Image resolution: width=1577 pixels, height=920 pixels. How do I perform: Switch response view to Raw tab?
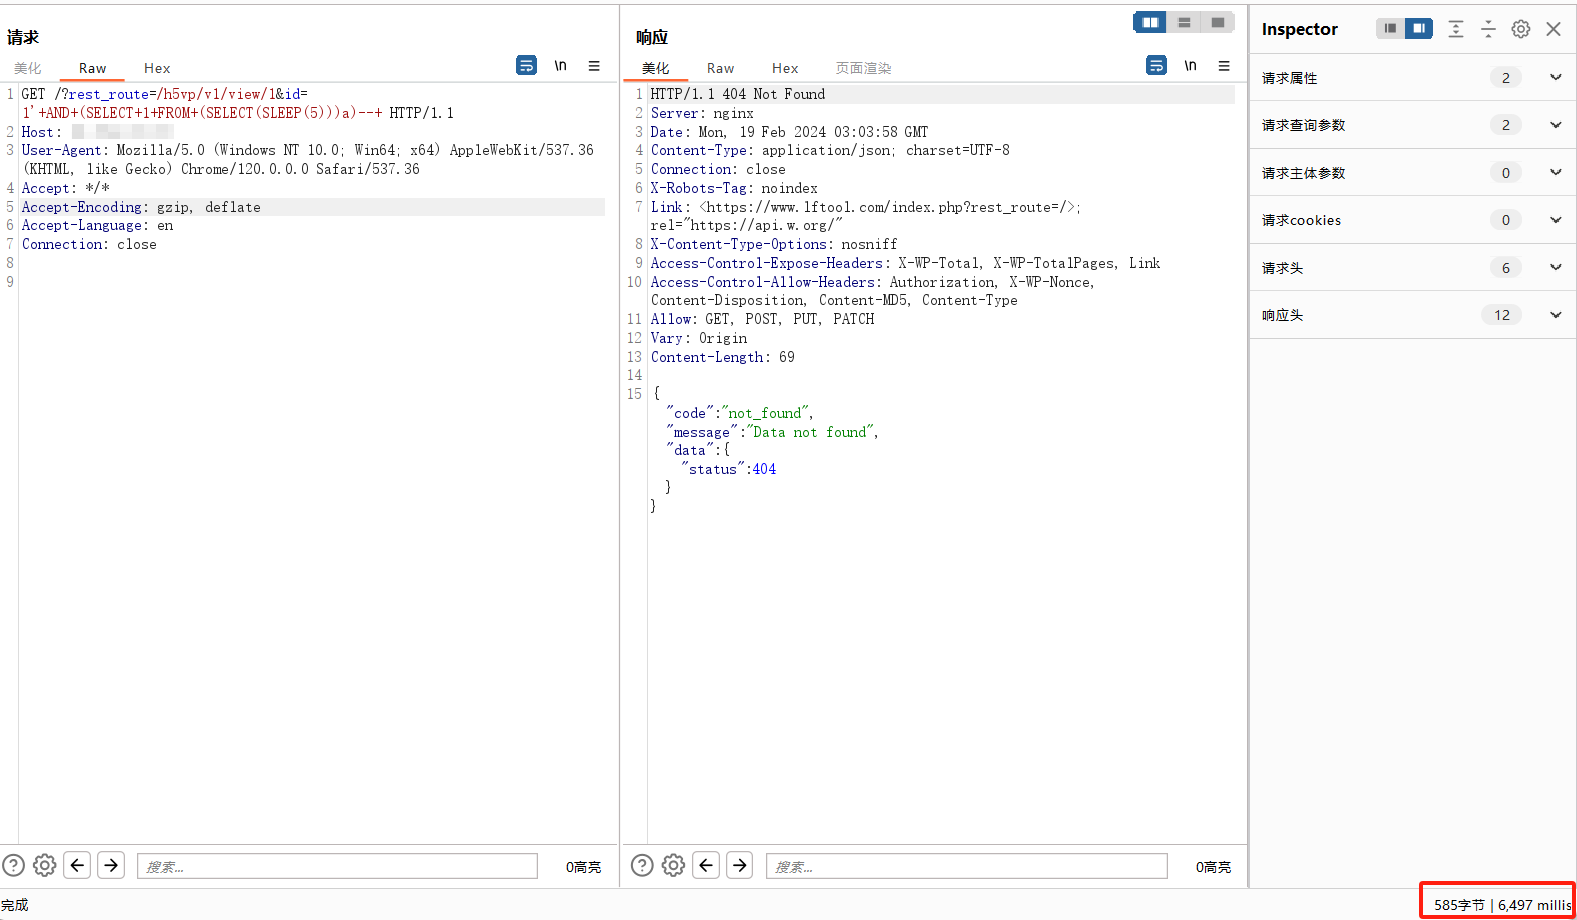[720, 68]
